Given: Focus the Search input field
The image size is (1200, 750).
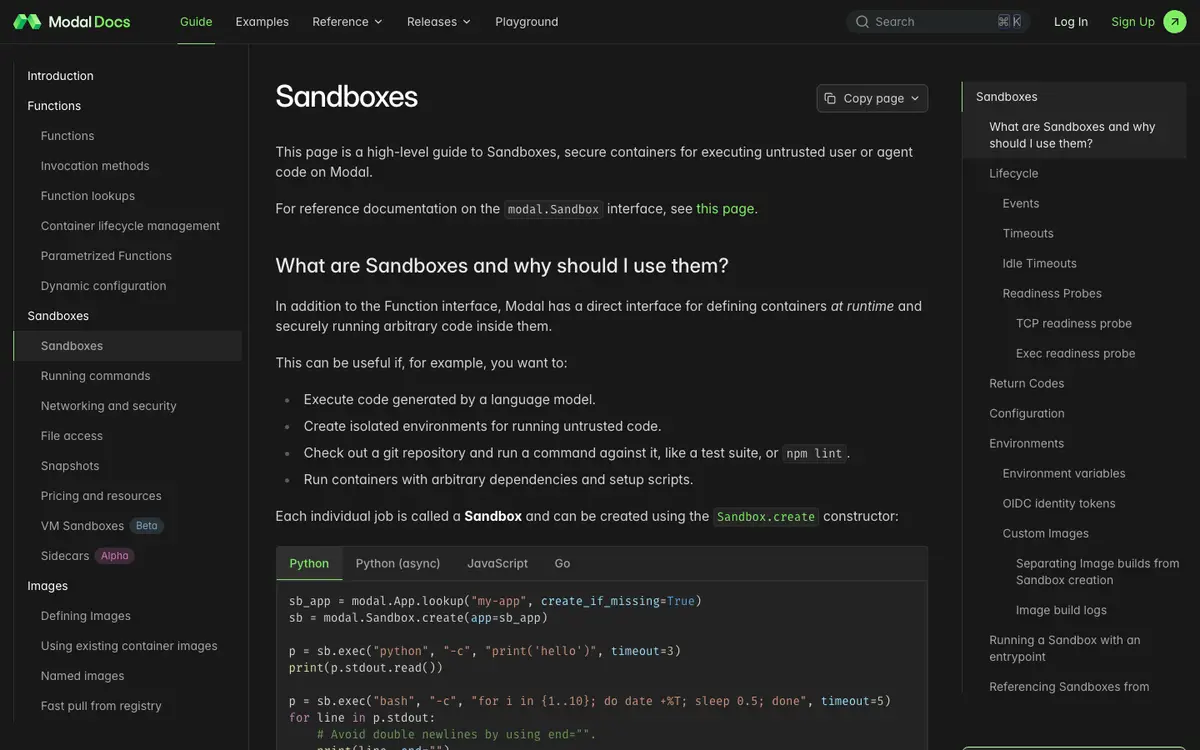Looking at the screenshot, I should (938, 21).
